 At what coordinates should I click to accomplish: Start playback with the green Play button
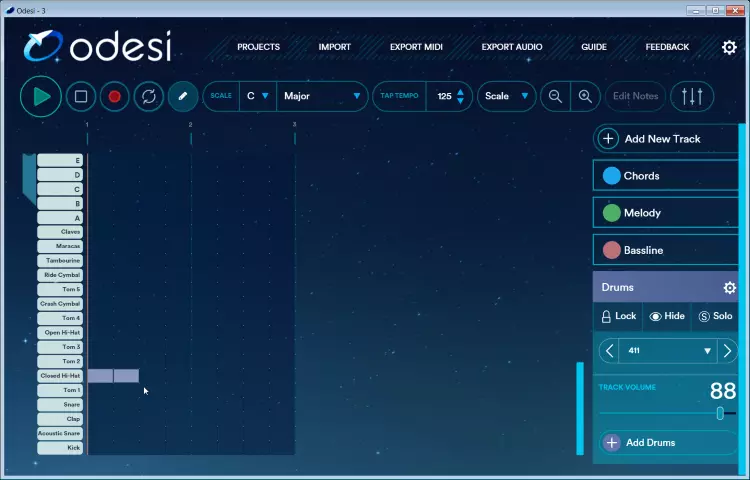[41, 96]
